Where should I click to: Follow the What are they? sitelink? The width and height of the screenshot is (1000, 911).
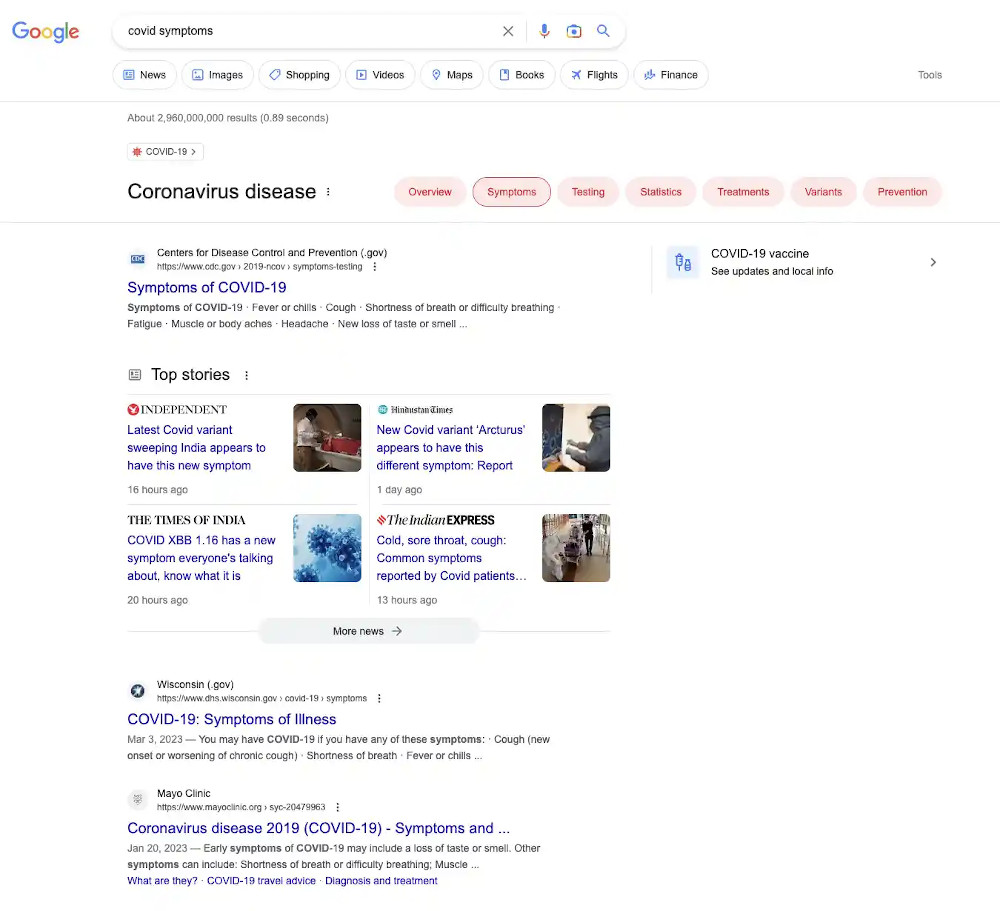[162, 881]
